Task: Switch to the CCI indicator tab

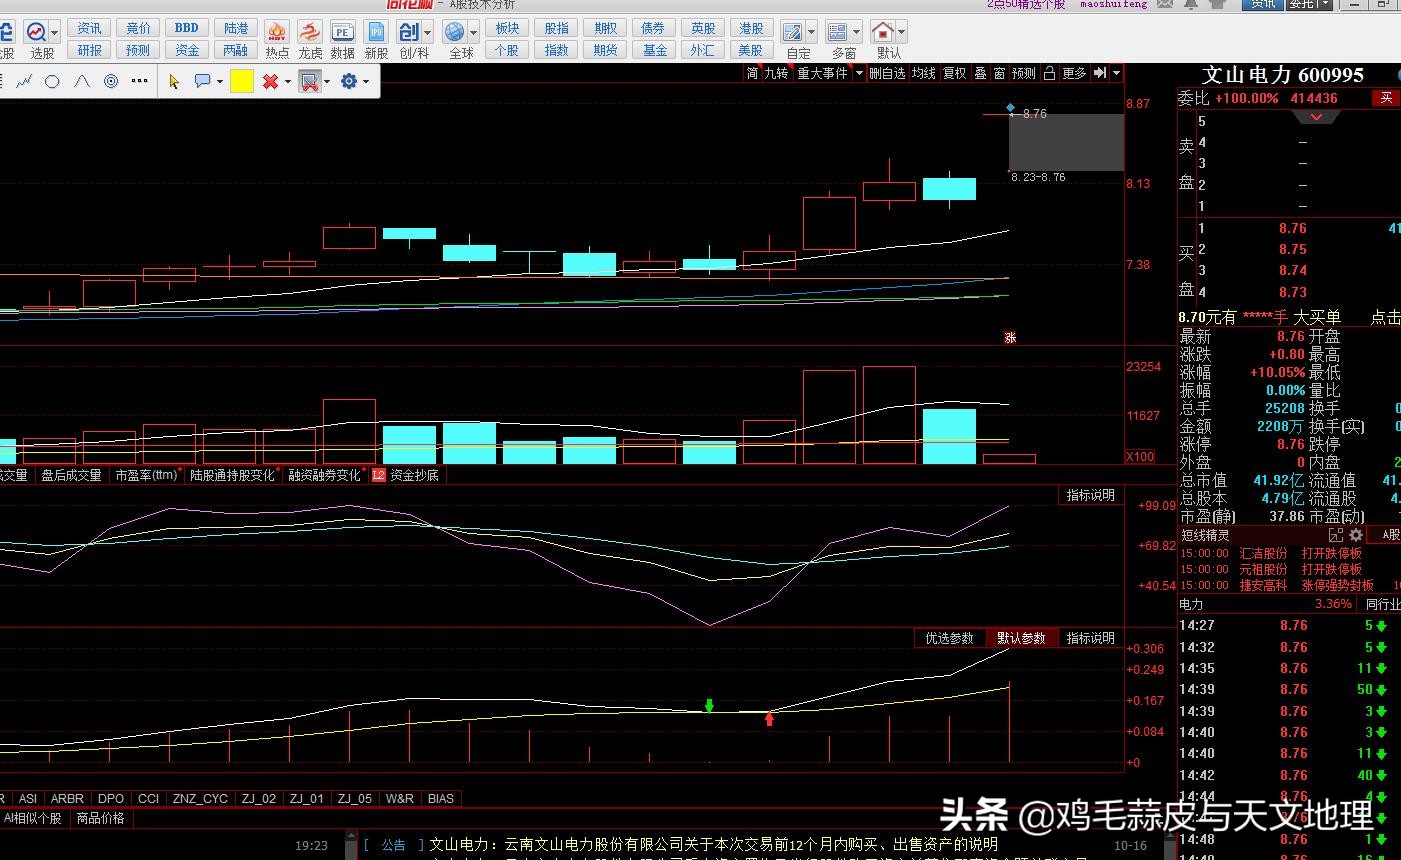Action: pyautogui.click(x=148, y=798)
